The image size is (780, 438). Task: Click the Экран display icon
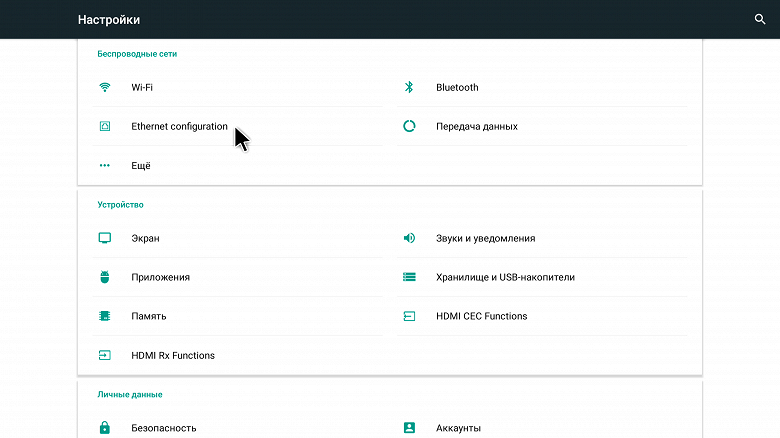pos(104,238)
